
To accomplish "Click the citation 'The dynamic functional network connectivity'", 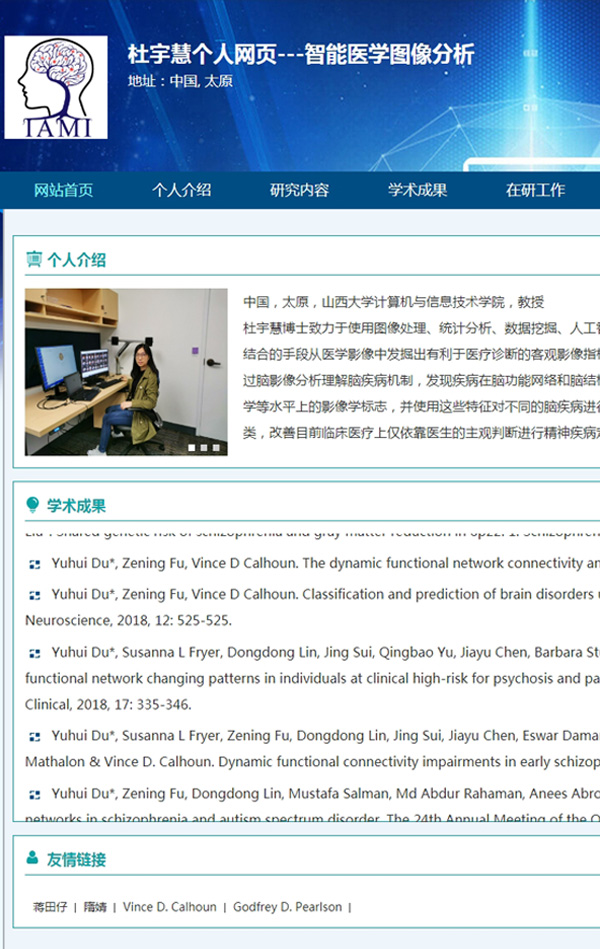I will (442, 563).
